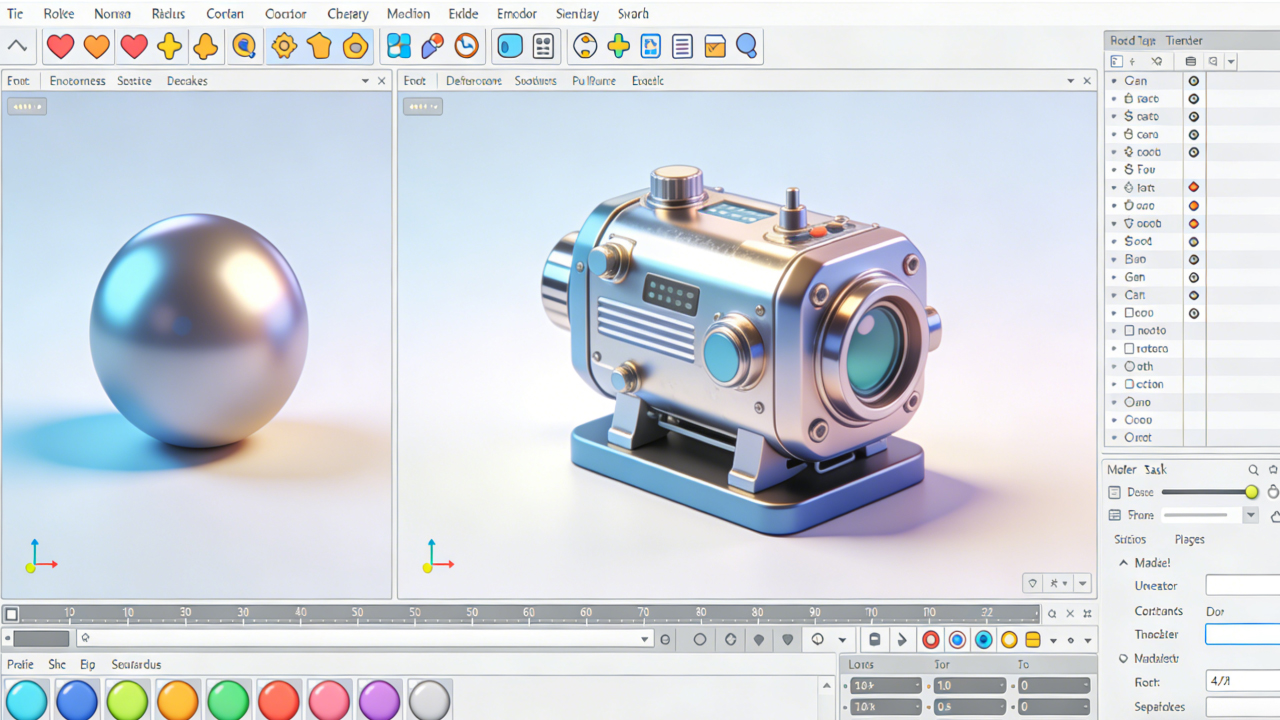
Task: Toggle visibility dot for the Sood row
Action: [1193, 241]
